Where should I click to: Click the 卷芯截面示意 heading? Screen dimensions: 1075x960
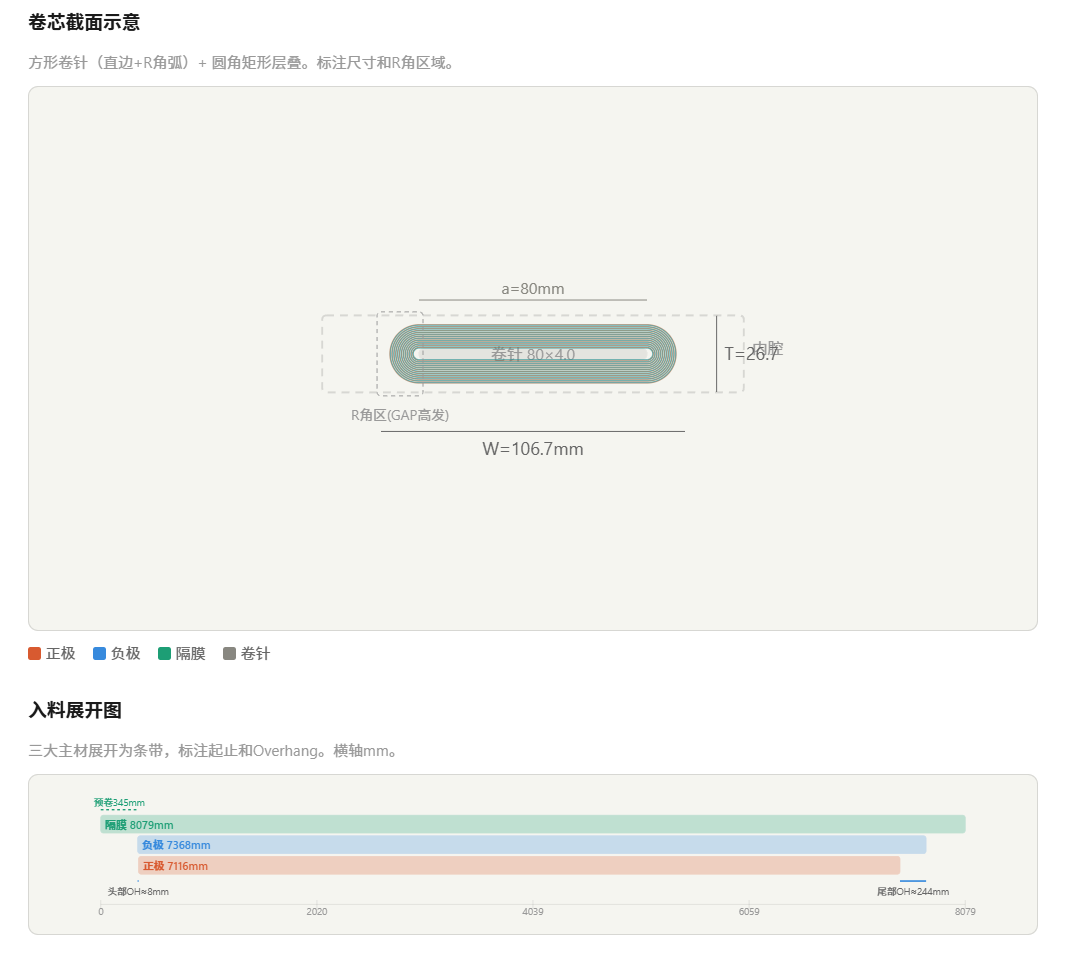pyautogui.click(x=84, y=23)
